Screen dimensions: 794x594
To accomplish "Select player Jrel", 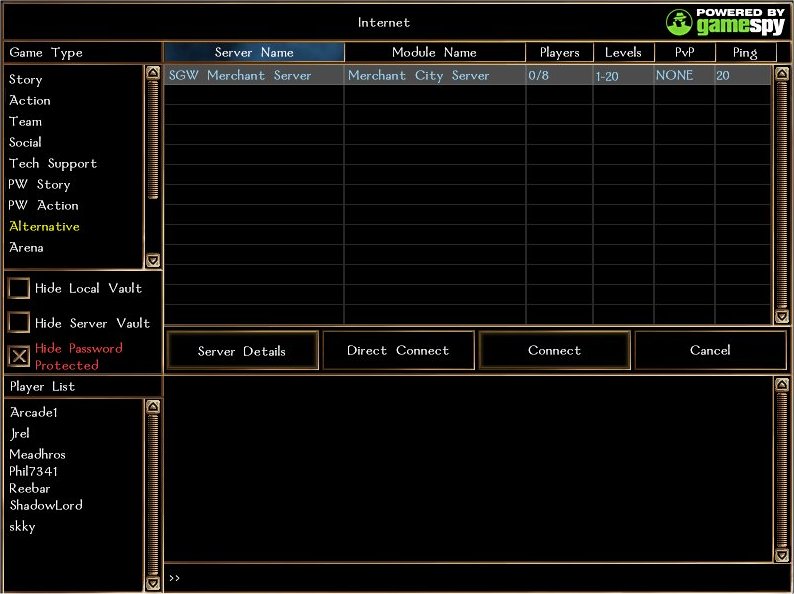I will tap(20, 433).
